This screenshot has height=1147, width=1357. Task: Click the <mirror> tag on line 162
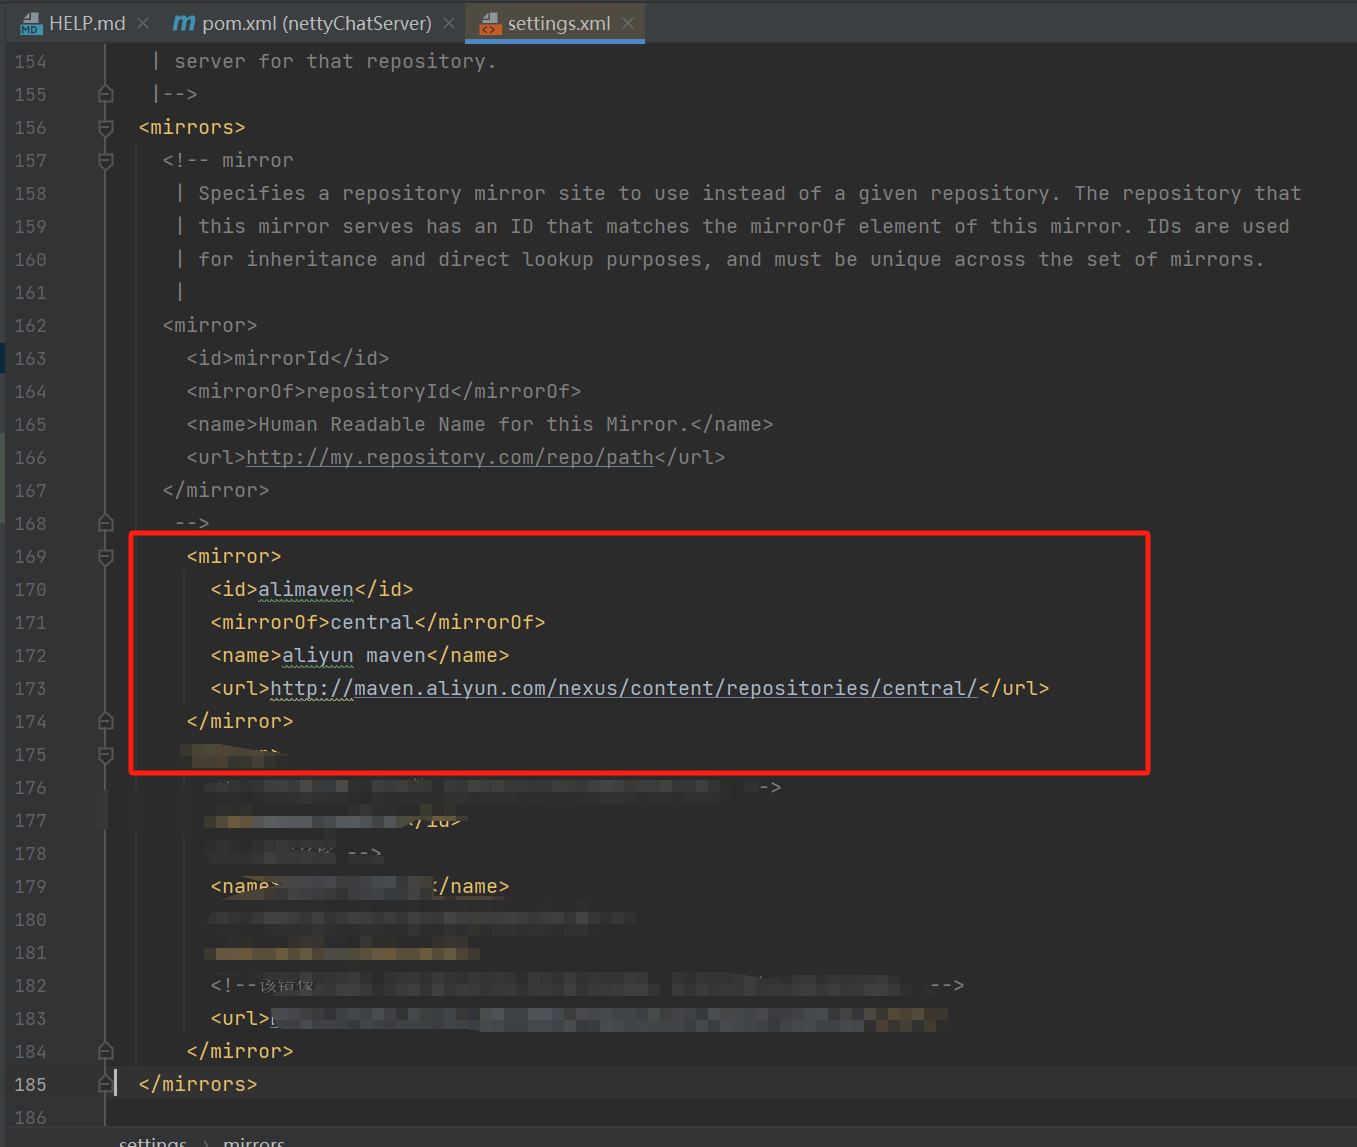tap(210, 325)
